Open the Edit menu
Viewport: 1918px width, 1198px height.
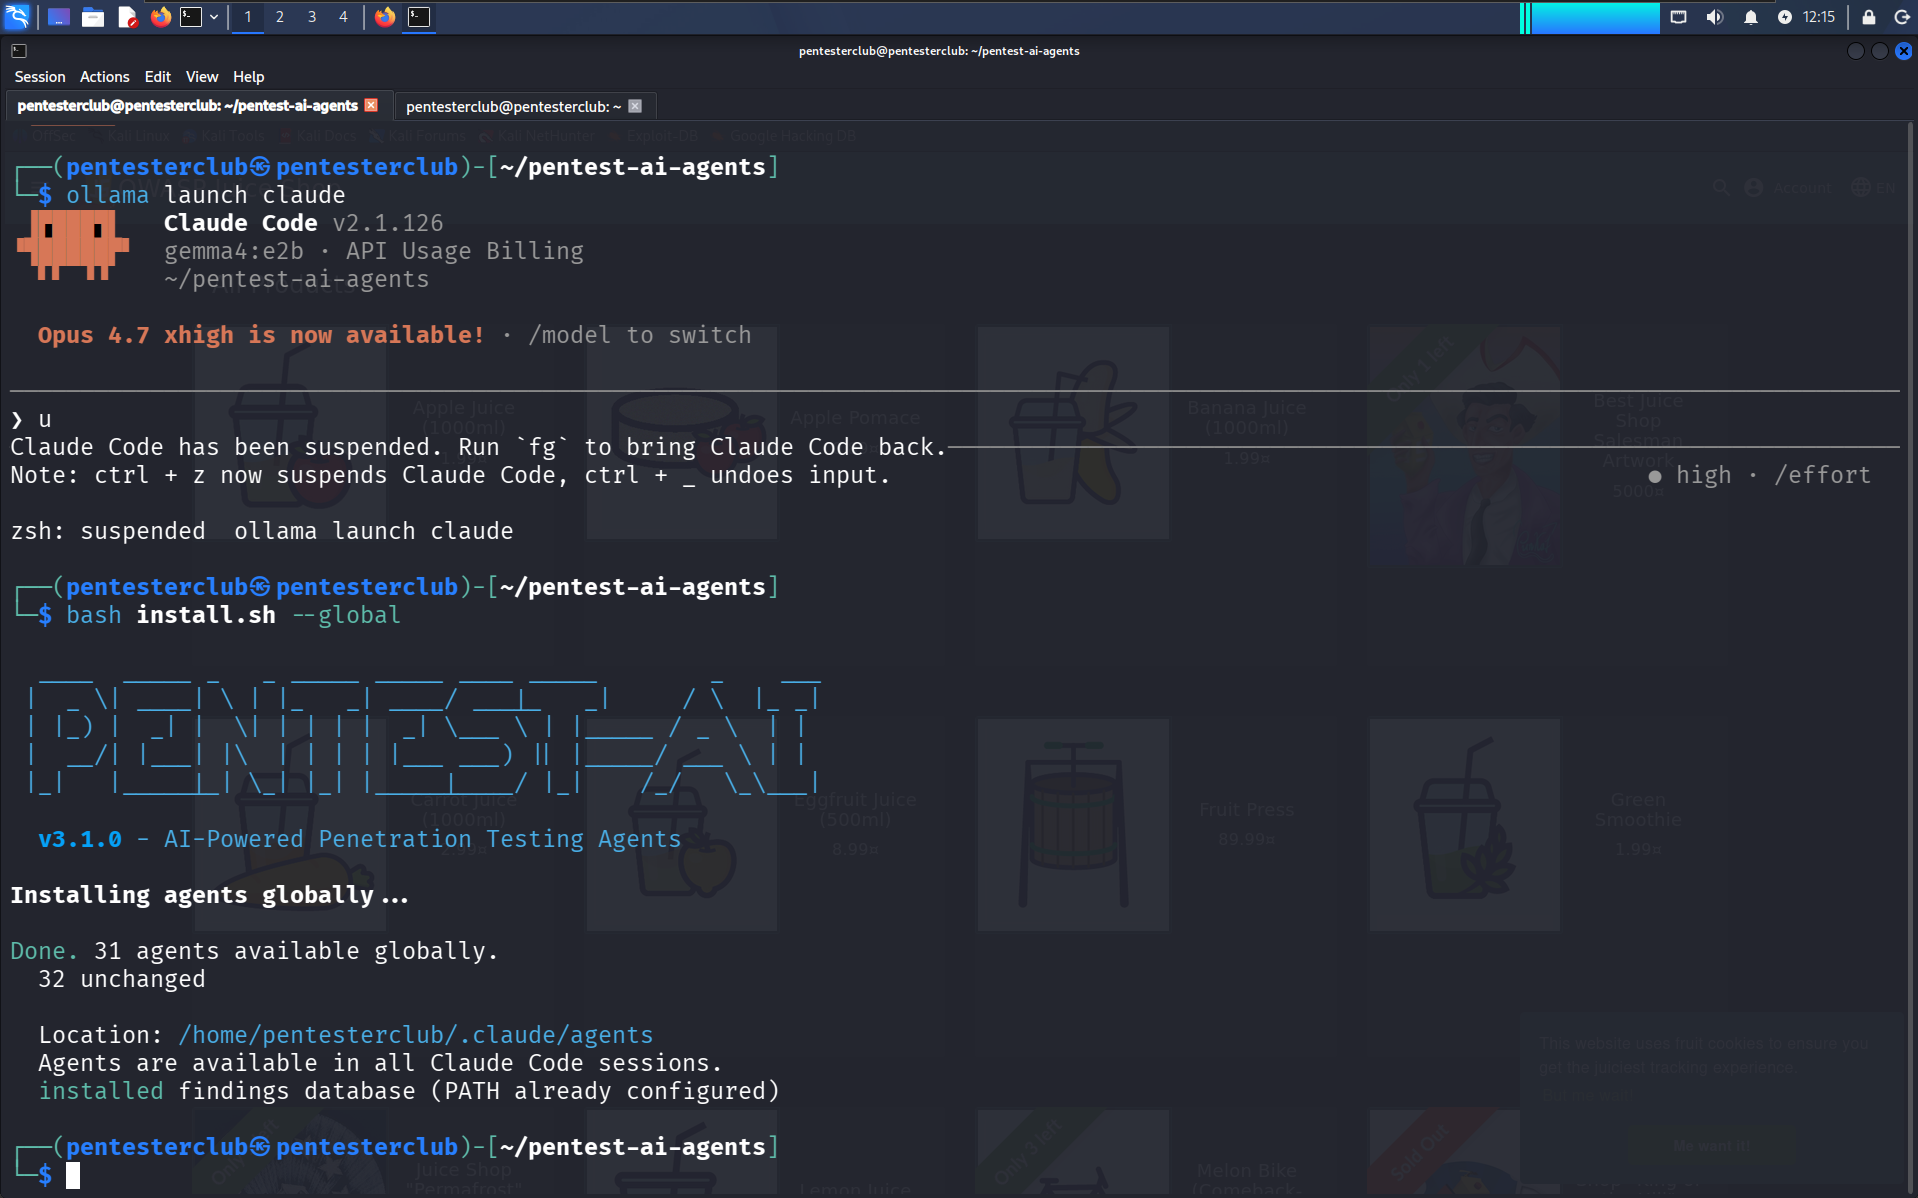(158, 77)
